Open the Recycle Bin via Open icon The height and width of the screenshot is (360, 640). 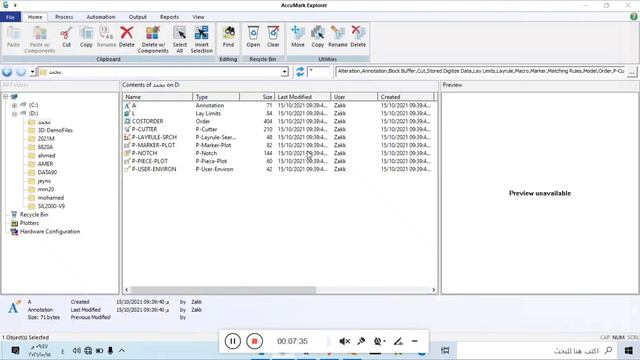pos(253,33)
